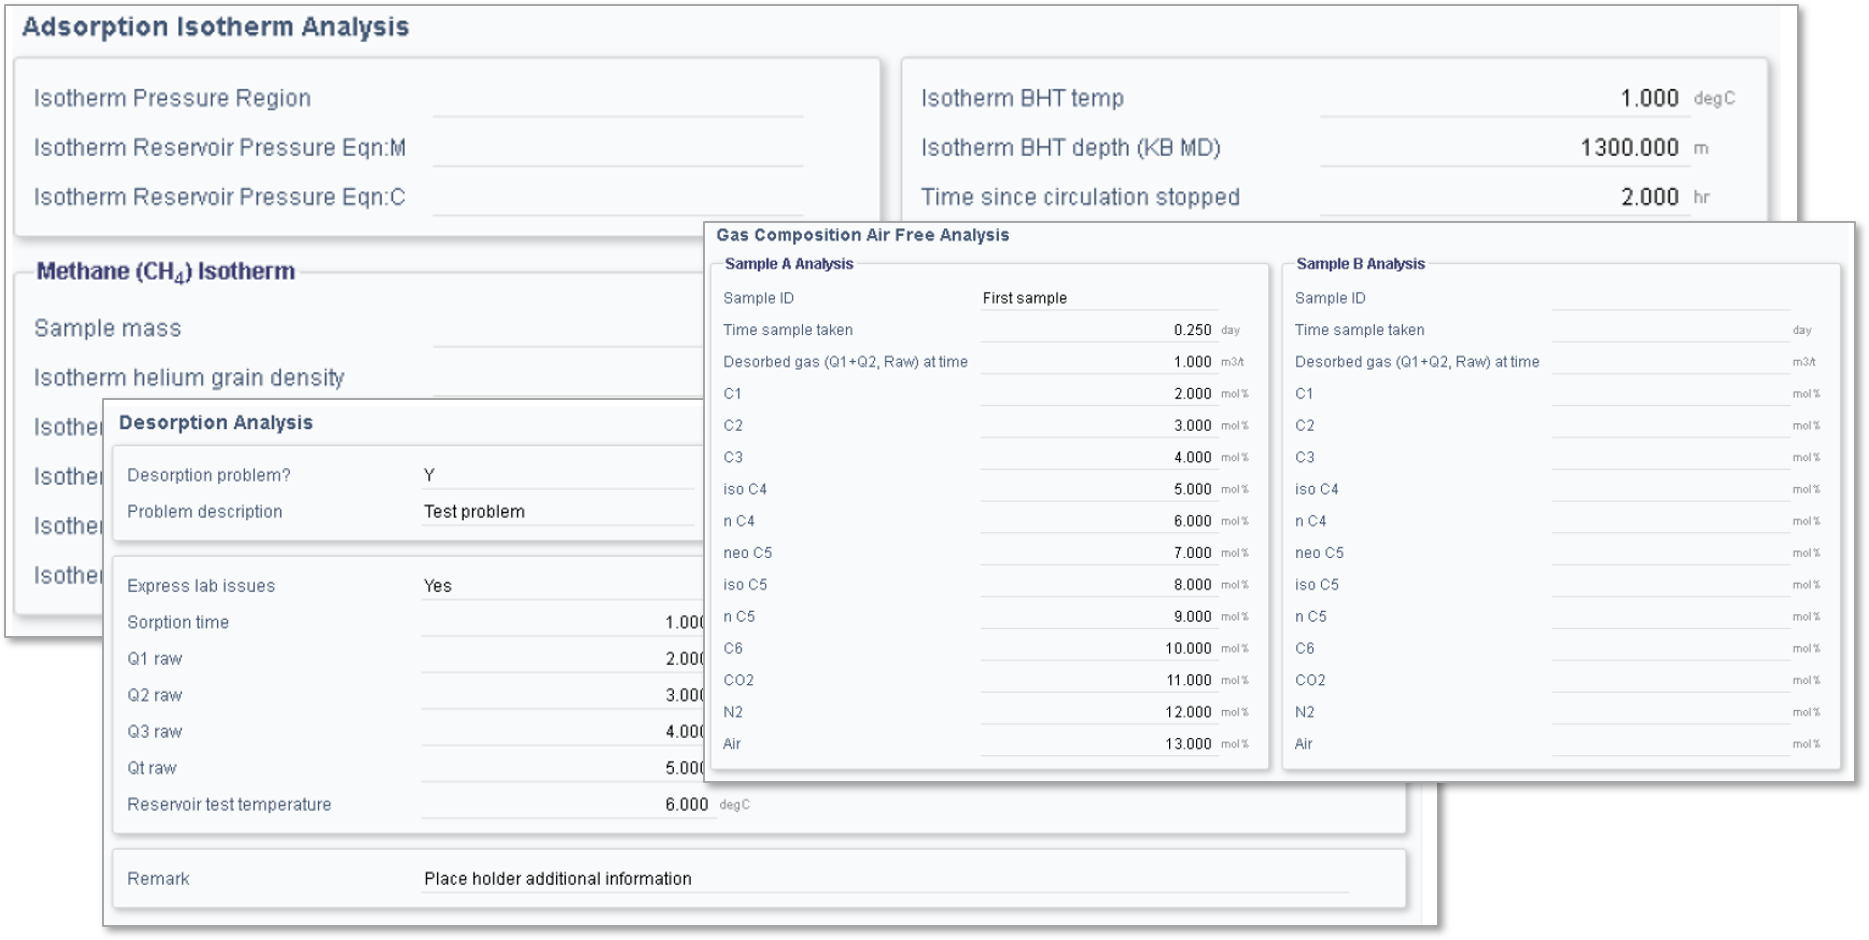1869x940 pixels.
Task: Click the Express lab issues field
Action: 562,586
